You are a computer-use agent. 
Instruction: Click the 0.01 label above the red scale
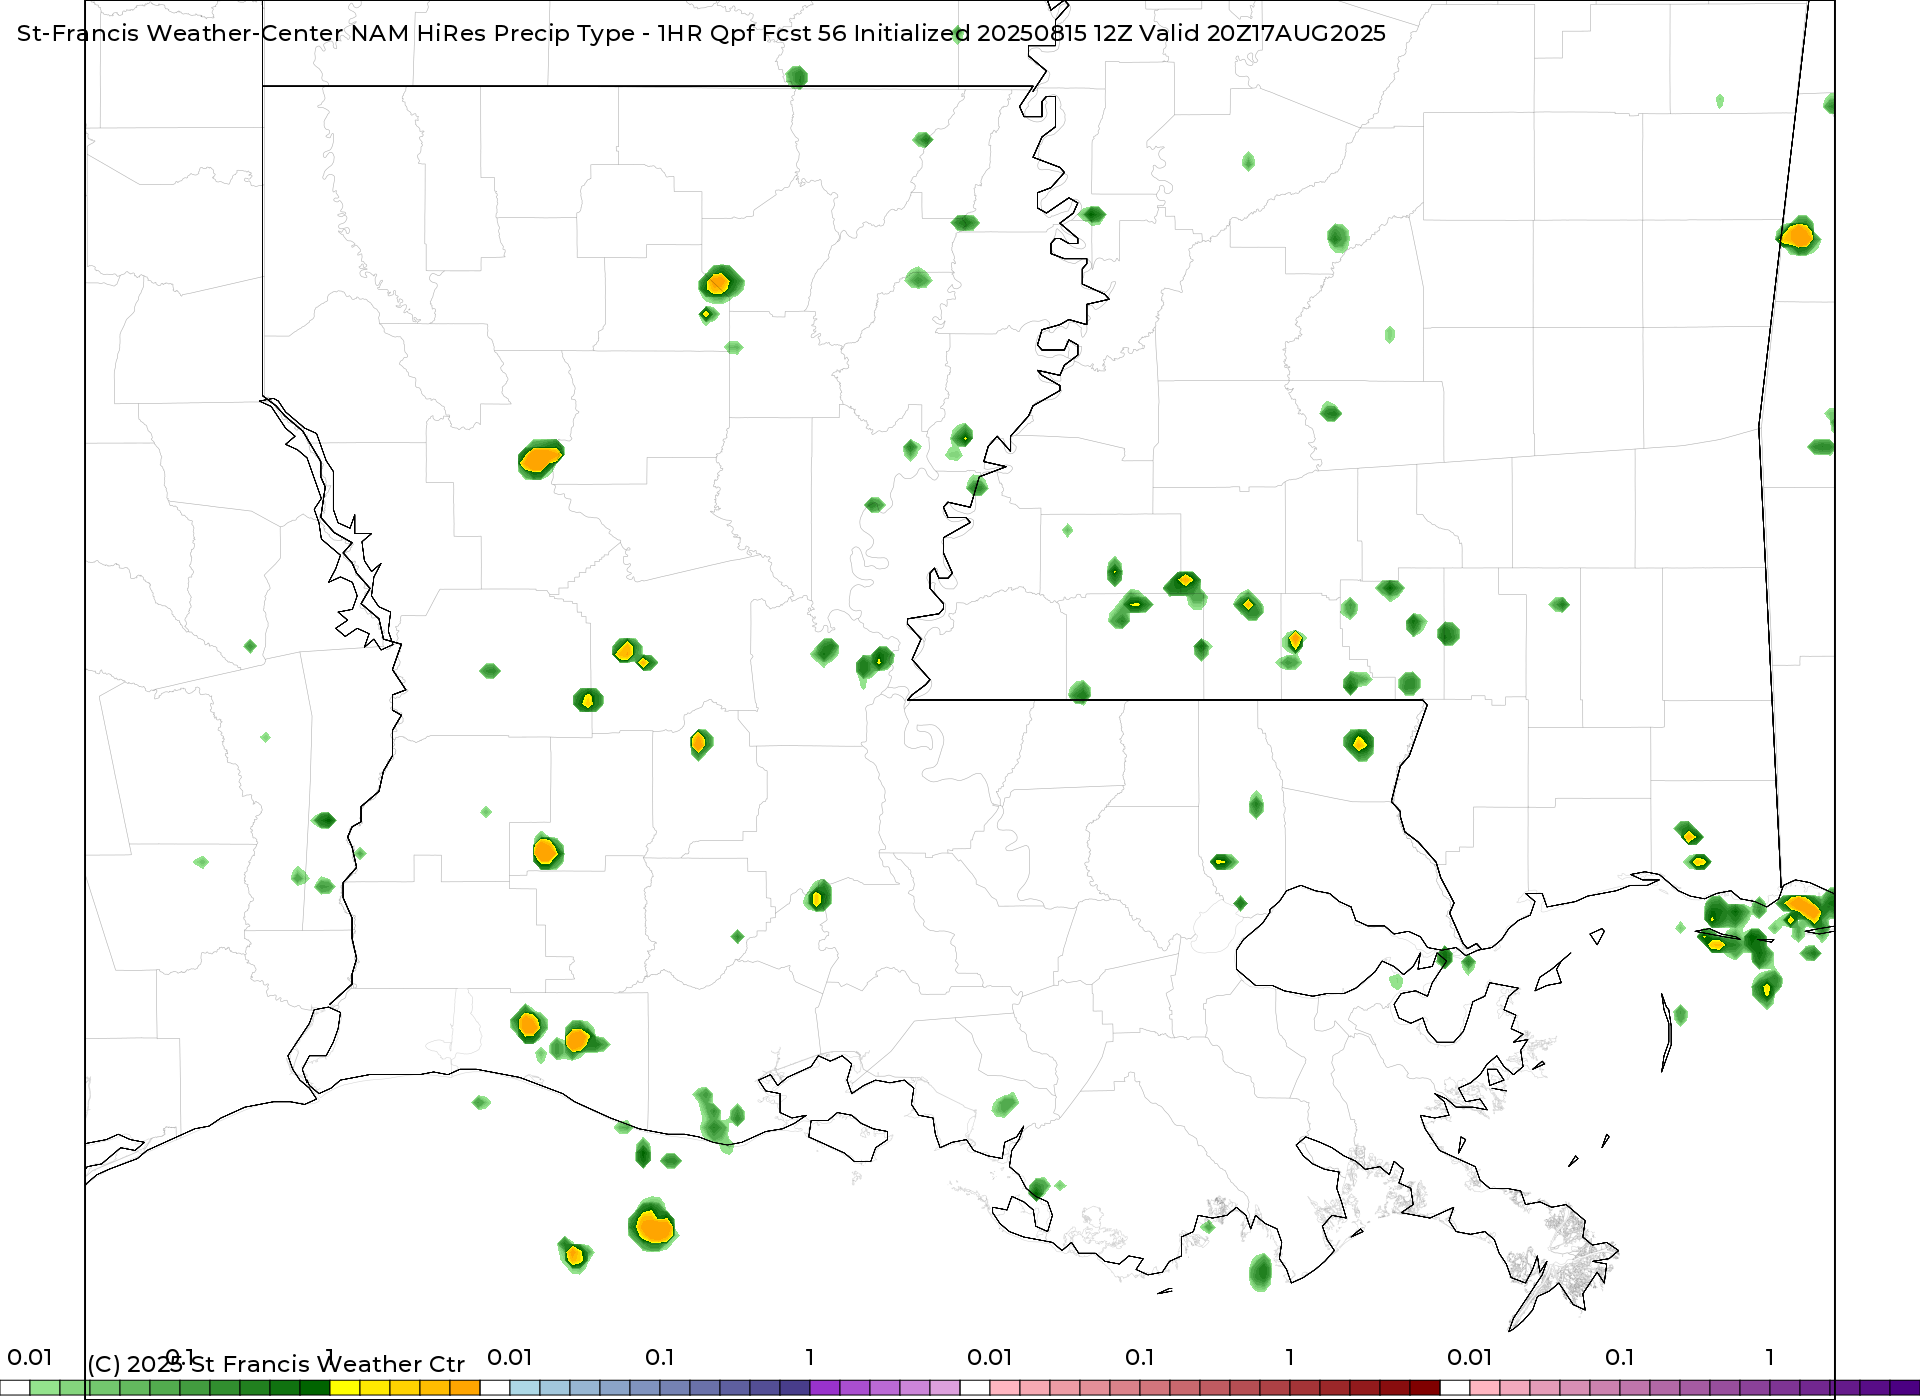pos(990,1357)
